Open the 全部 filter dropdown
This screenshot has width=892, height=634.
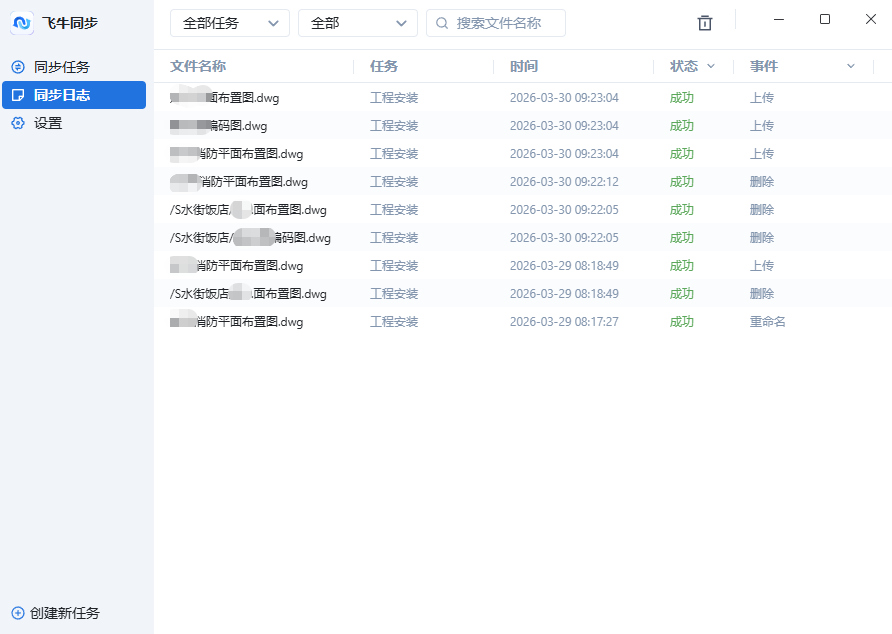358,23
